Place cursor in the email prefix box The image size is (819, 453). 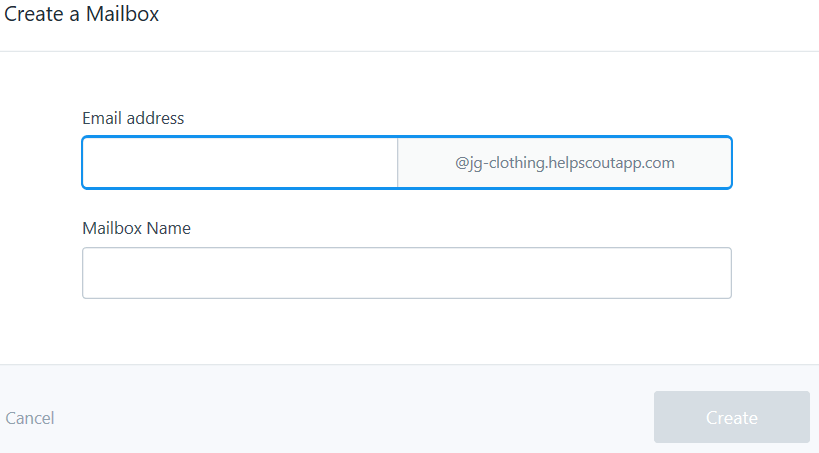[x=240, y=162]
